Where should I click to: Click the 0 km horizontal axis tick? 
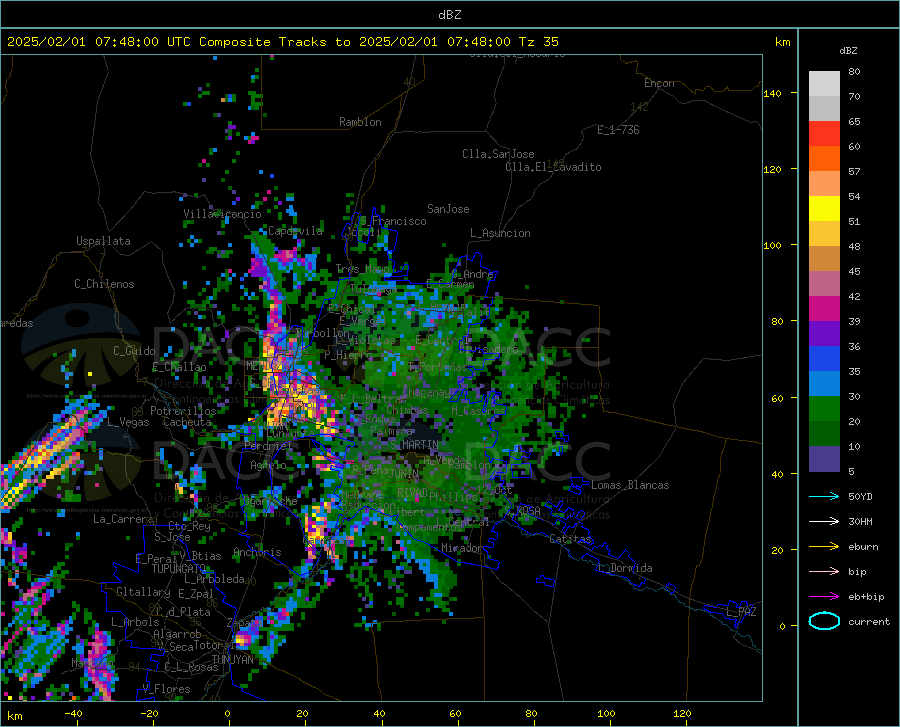pos(228,713)
